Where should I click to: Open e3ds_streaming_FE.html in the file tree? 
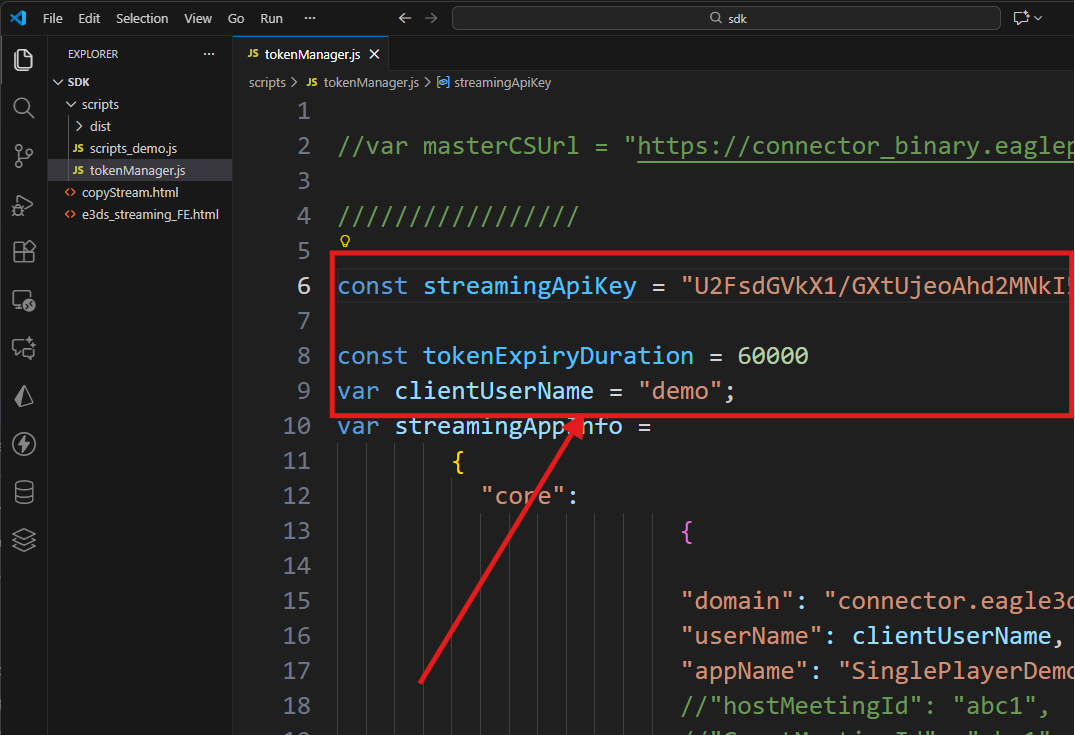149,214
